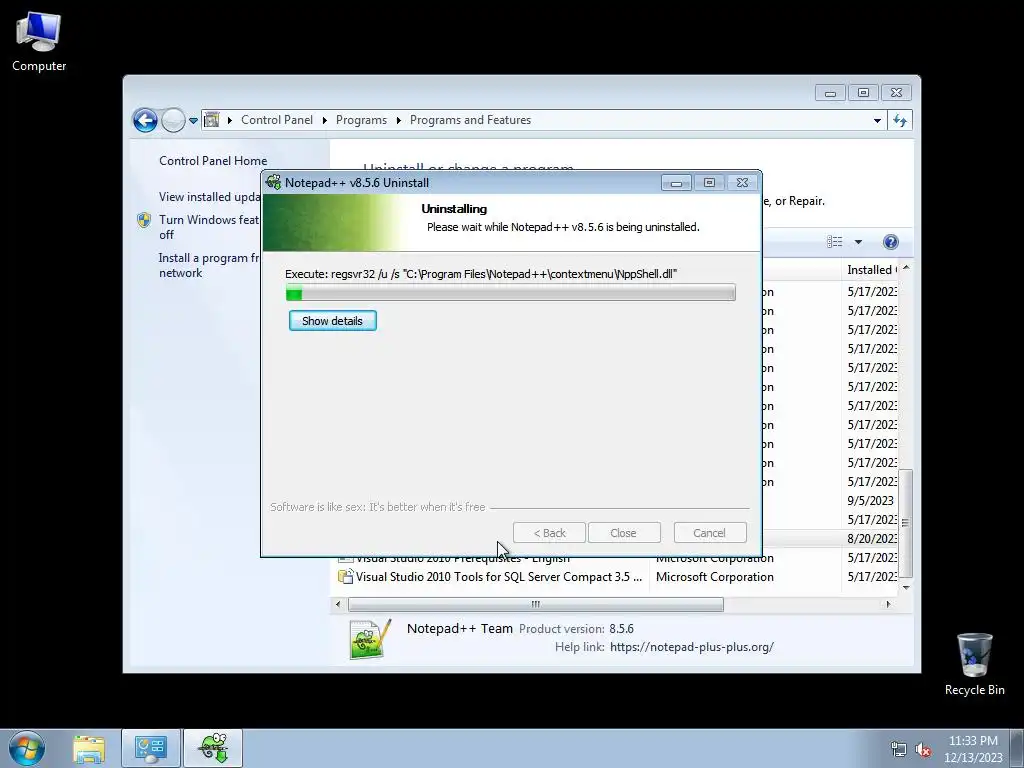Image resolution: width=1024 pixels, height=768 pixels.
Task: Expand the arrow after the Programs breadcrumb
Action: pos(398,120)
